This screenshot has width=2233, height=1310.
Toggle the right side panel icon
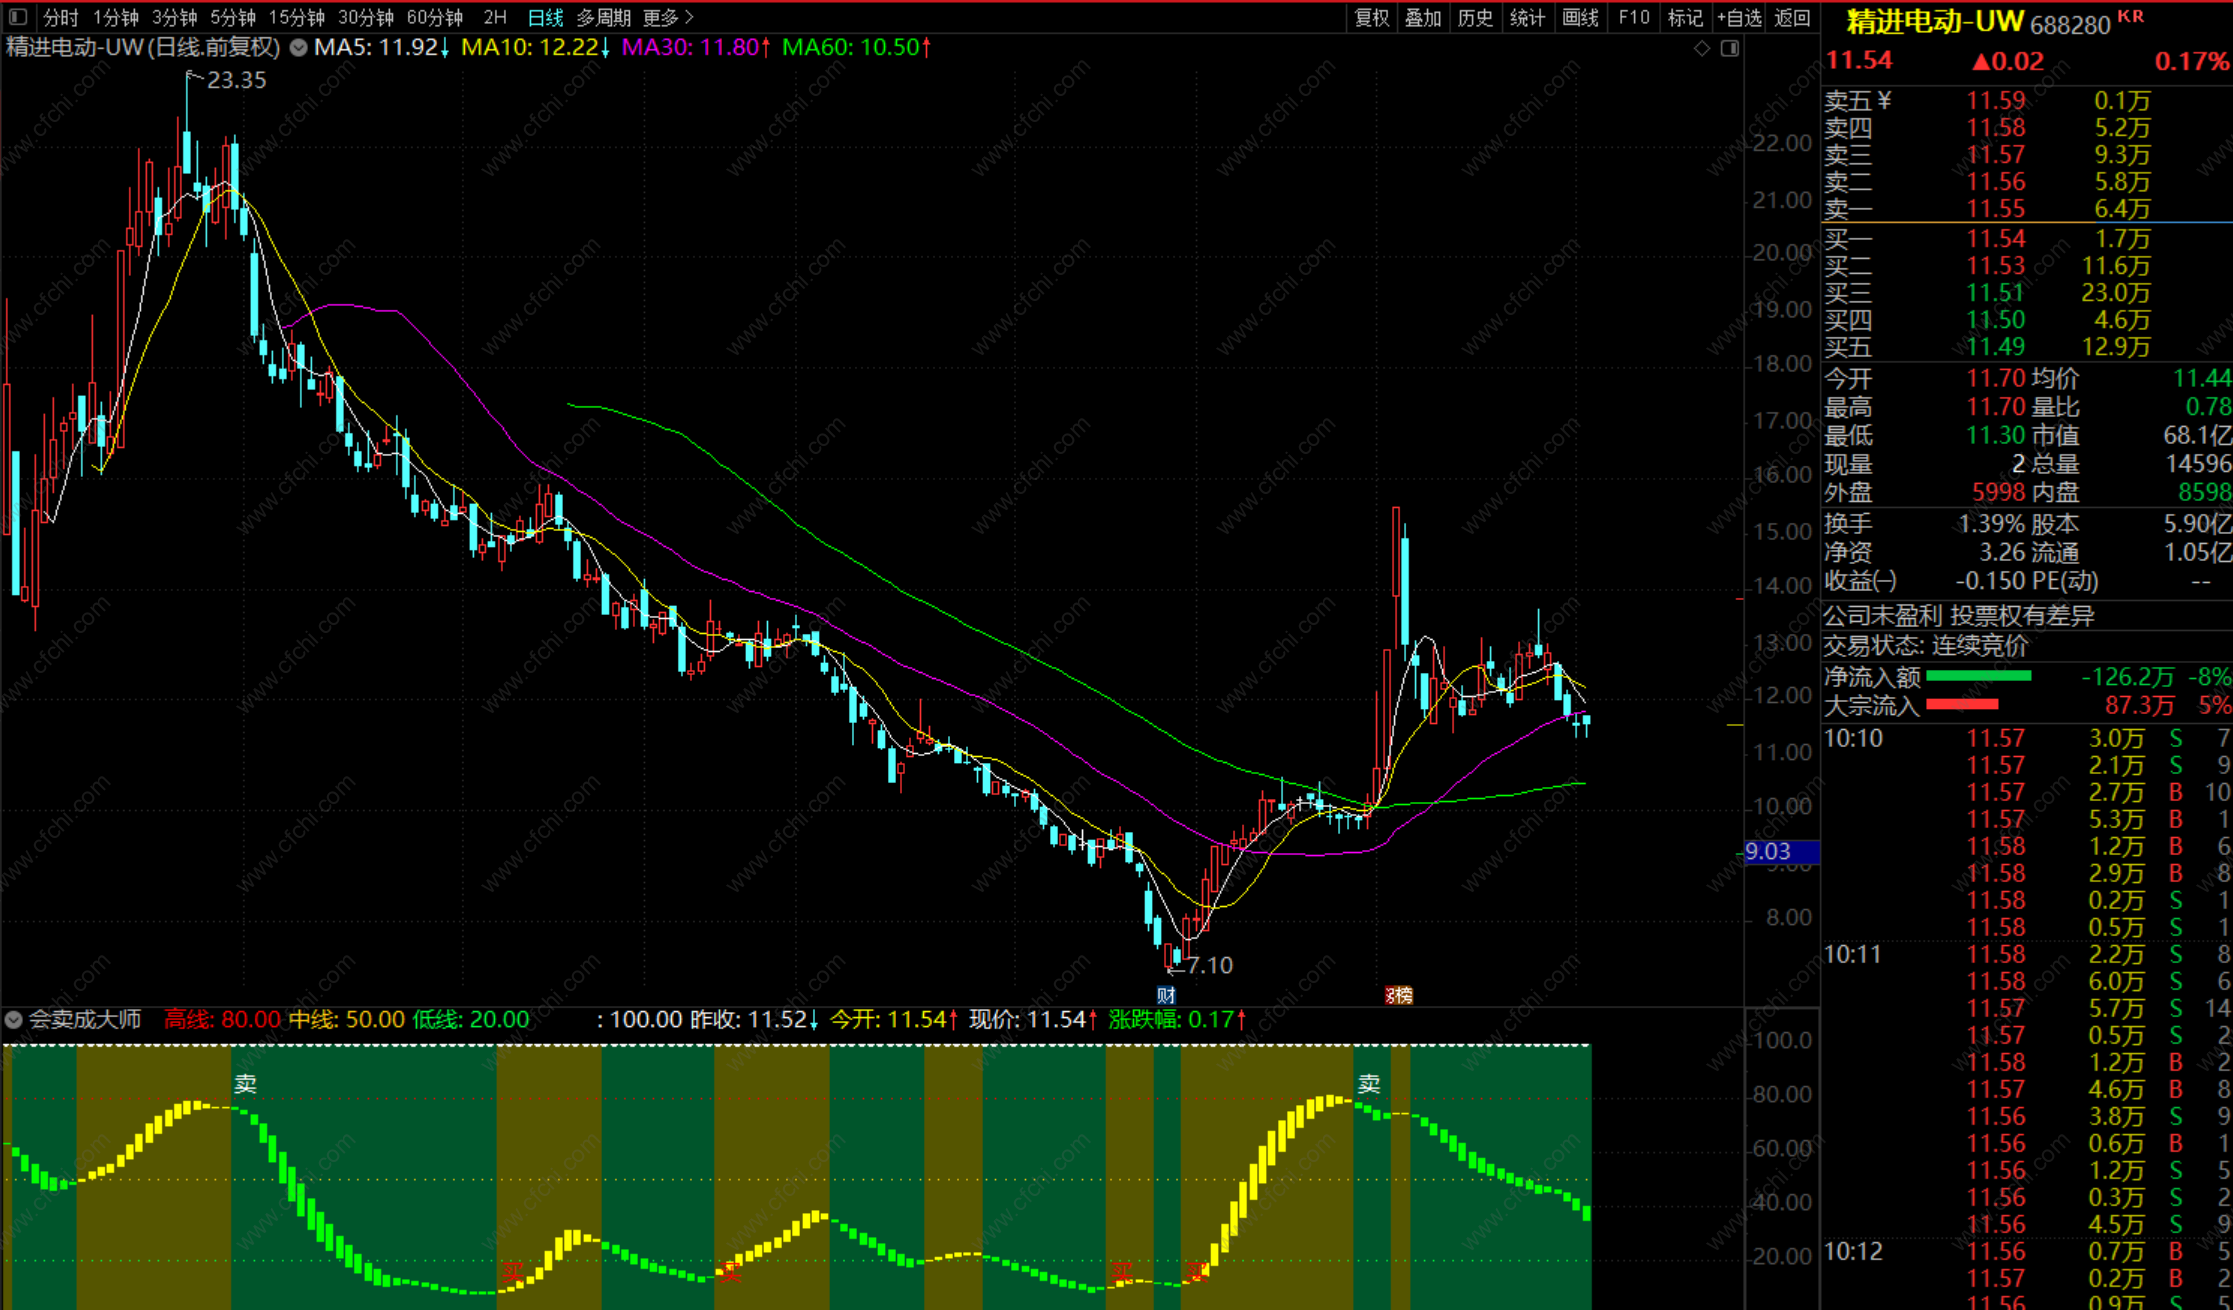[x=1730, y=48]
